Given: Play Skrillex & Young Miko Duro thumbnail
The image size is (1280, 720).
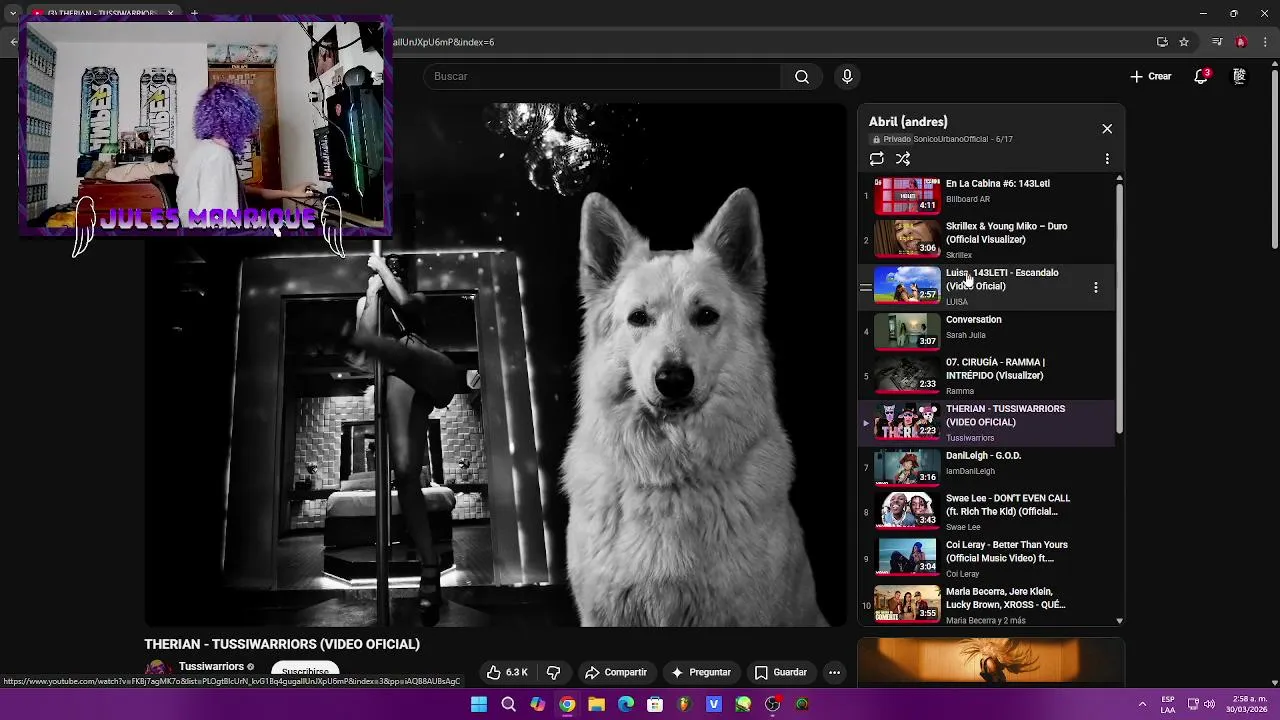Looking at the screenshot, I should click(907, 238).
